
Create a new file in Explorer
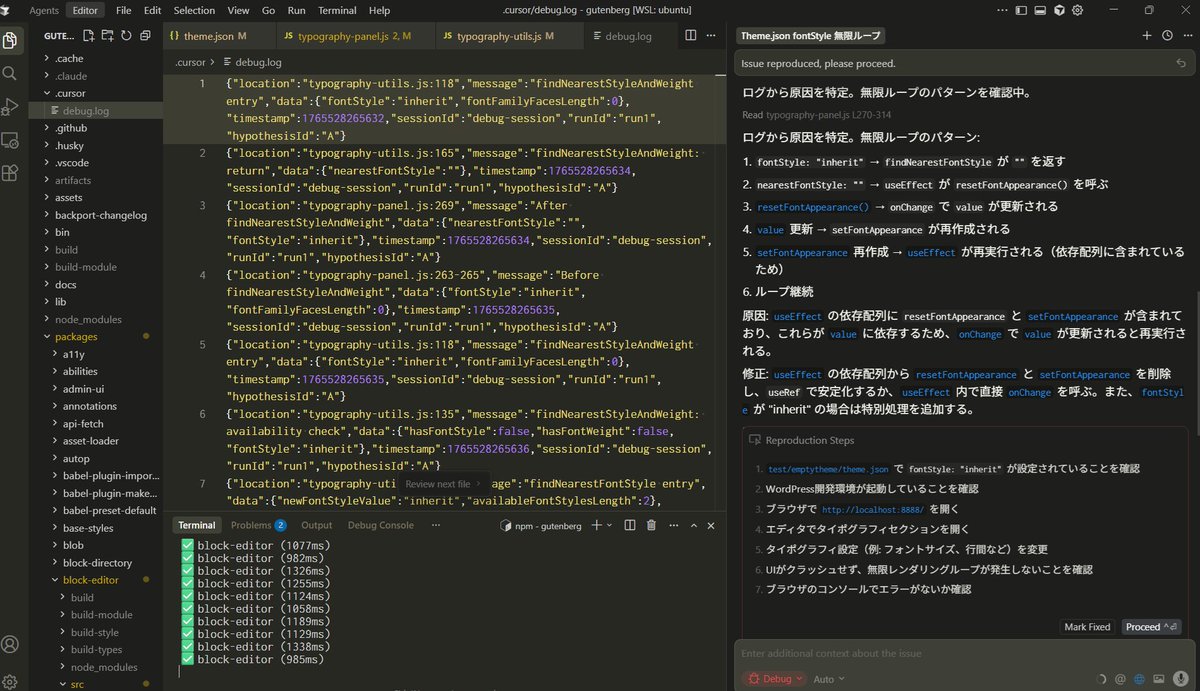89,36
